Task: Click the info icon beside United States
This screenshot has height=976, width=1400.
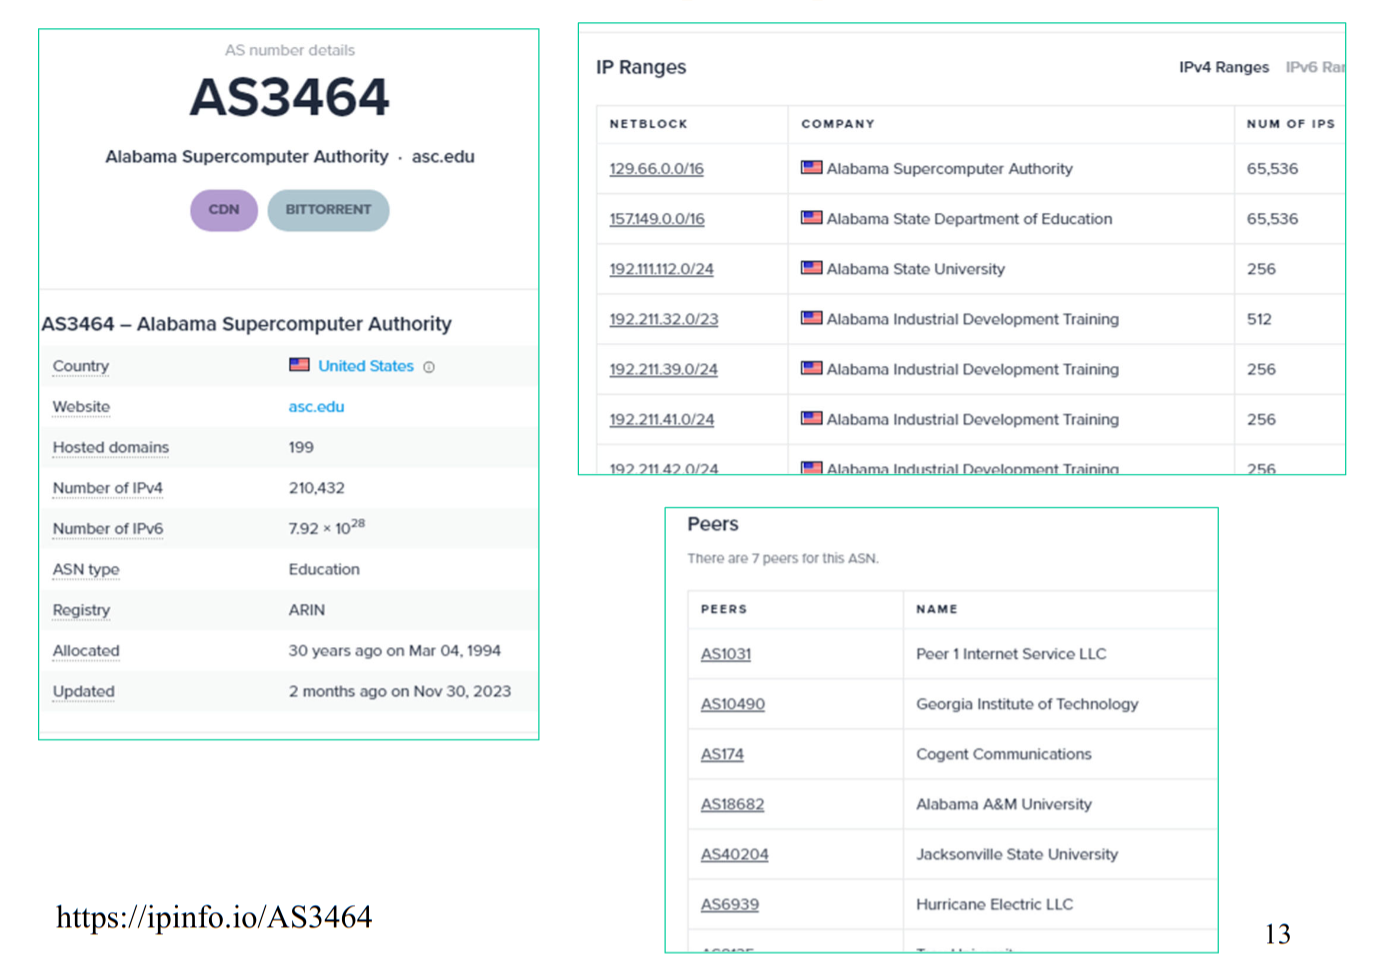Action: [x=429, y=367]
